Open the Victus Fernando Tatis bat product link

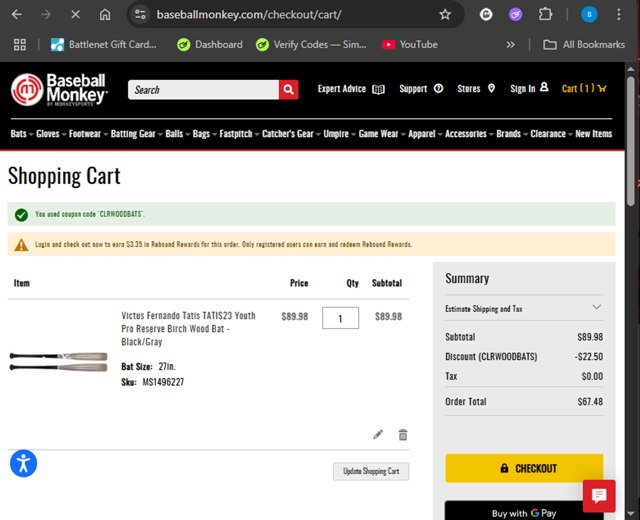188,329
